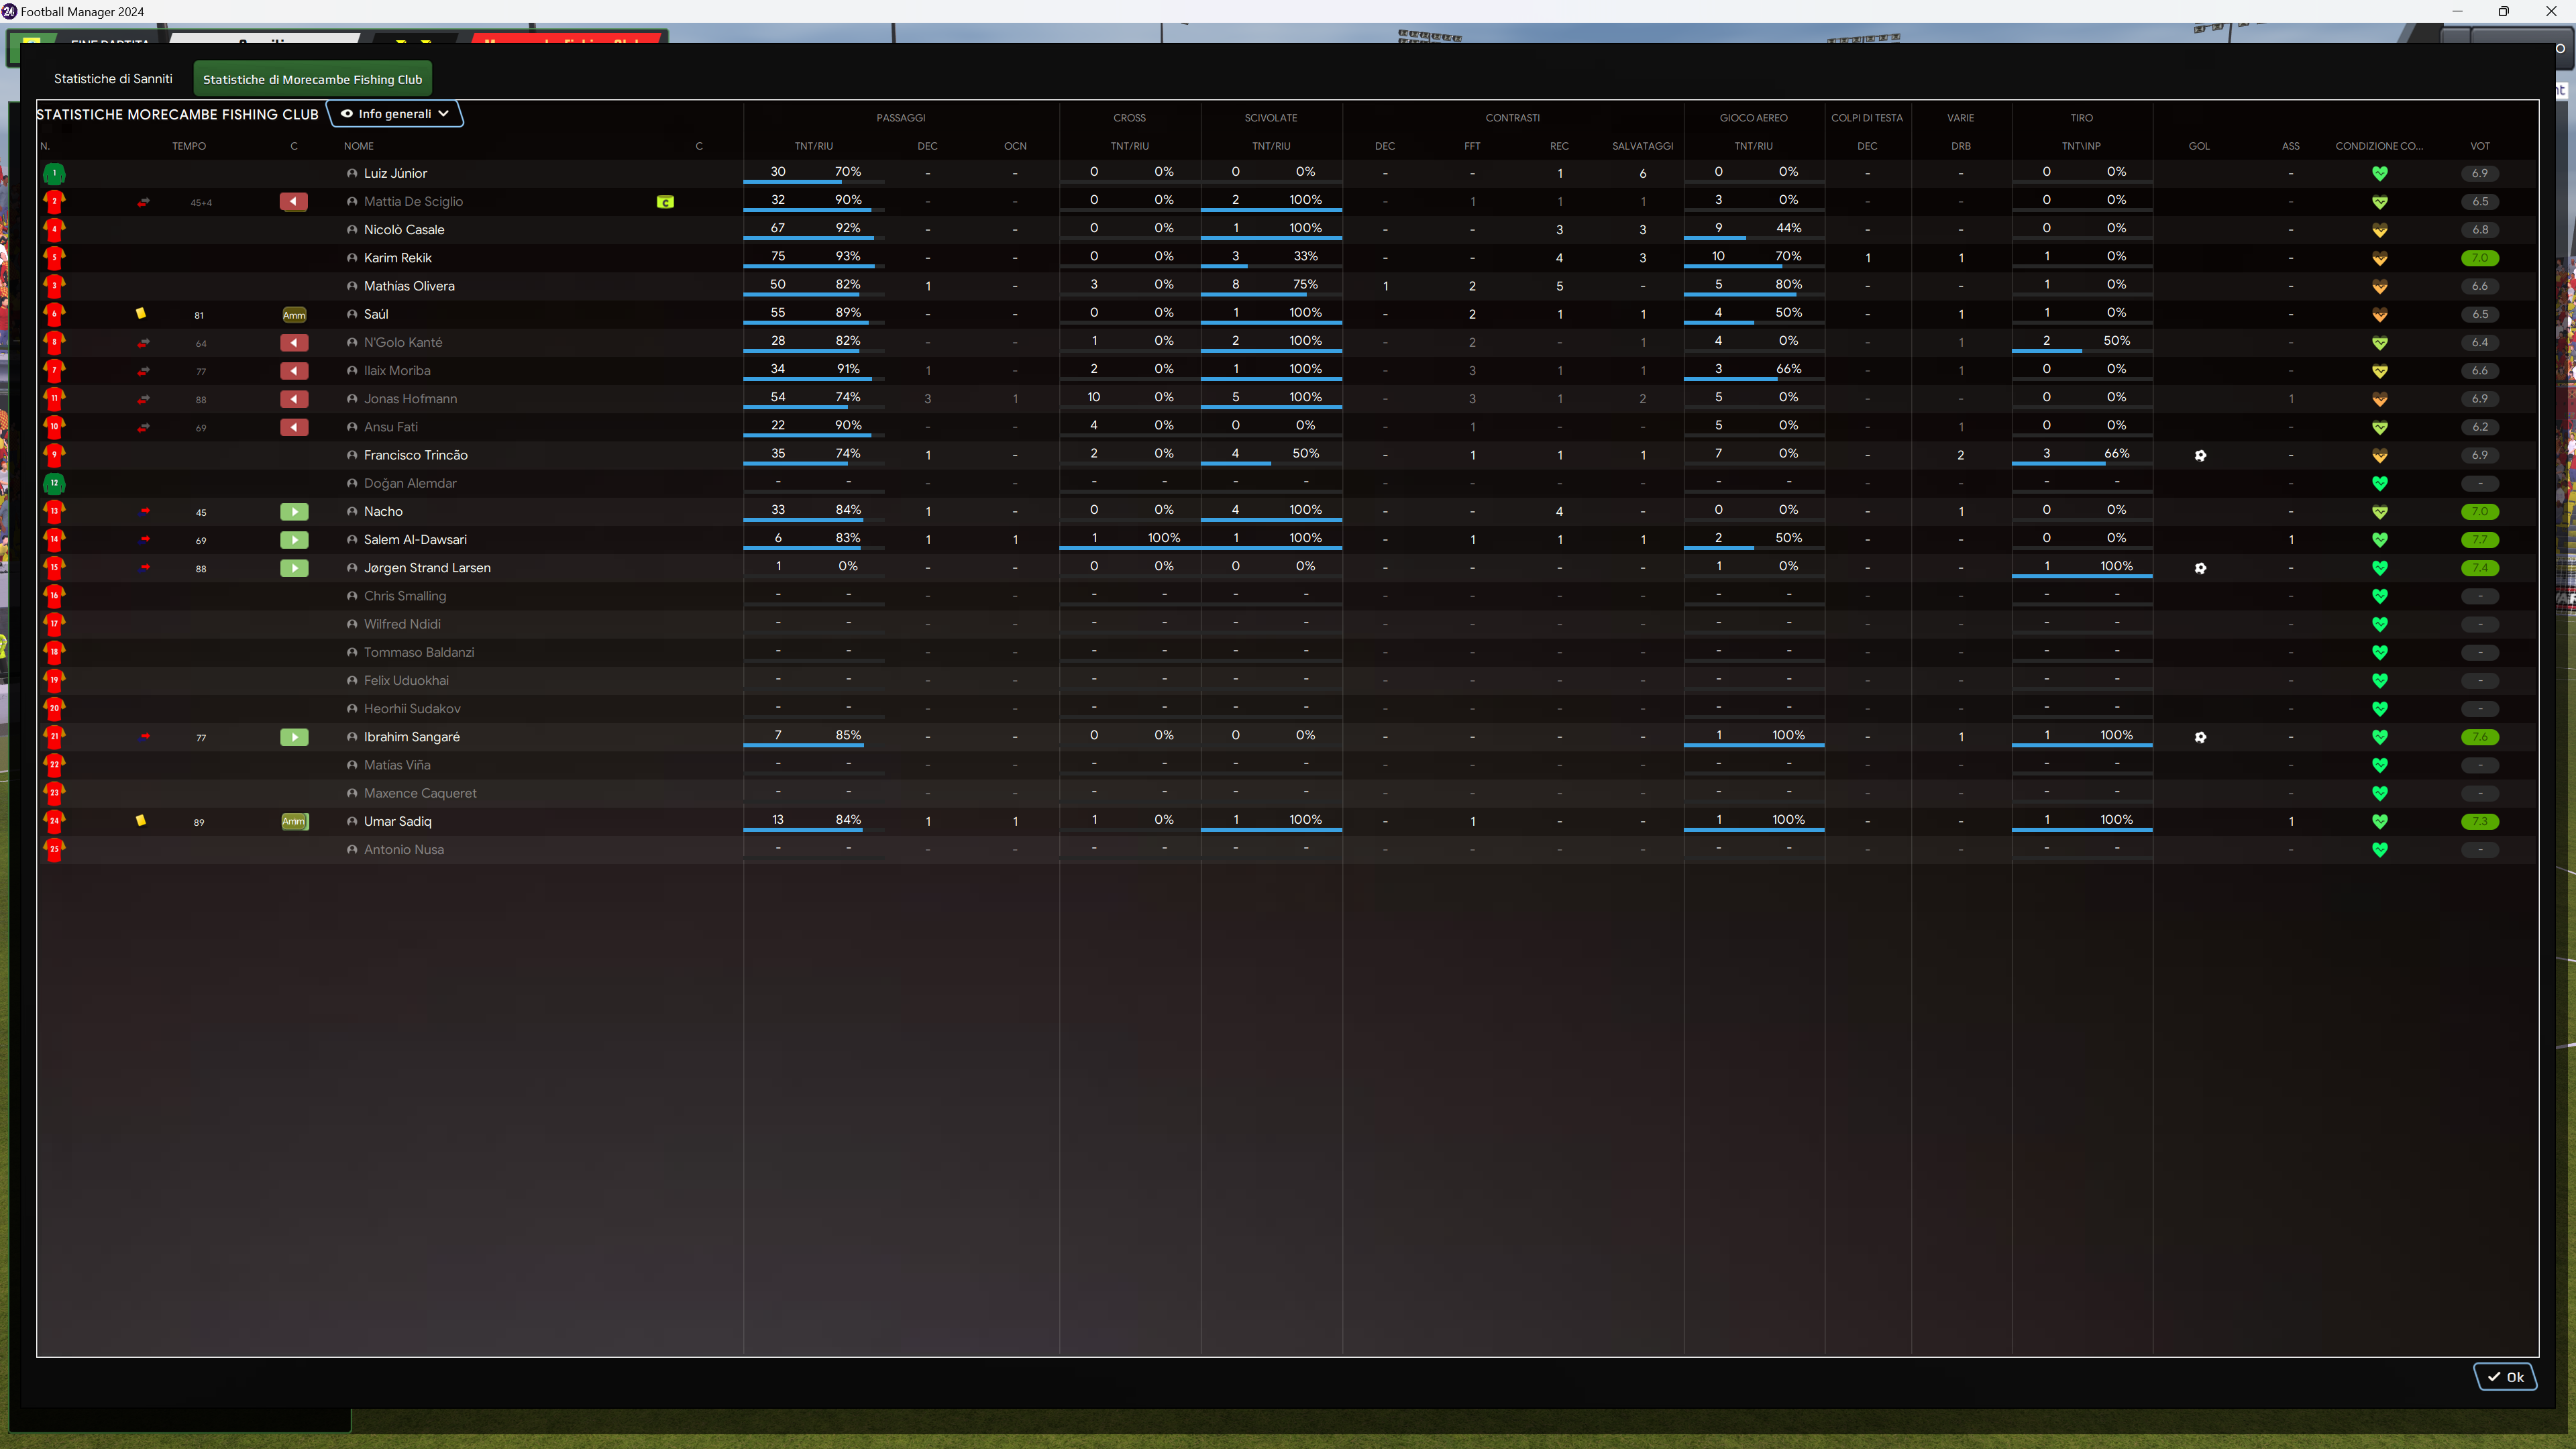This screenshot has height=1449, width=2576.
Task: Sort by the TNT\INP shots column header
Action: point(2081,146)
